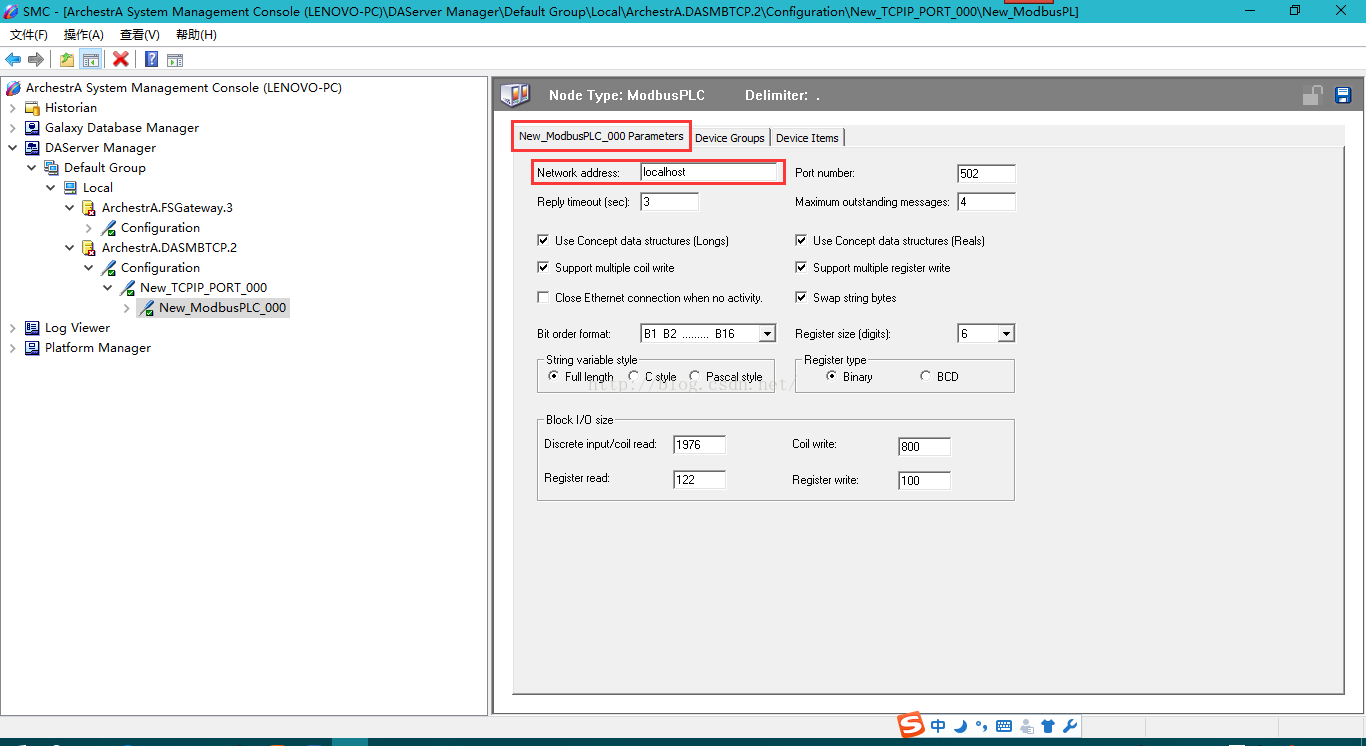Switch to the Device Groups tab

730,138
